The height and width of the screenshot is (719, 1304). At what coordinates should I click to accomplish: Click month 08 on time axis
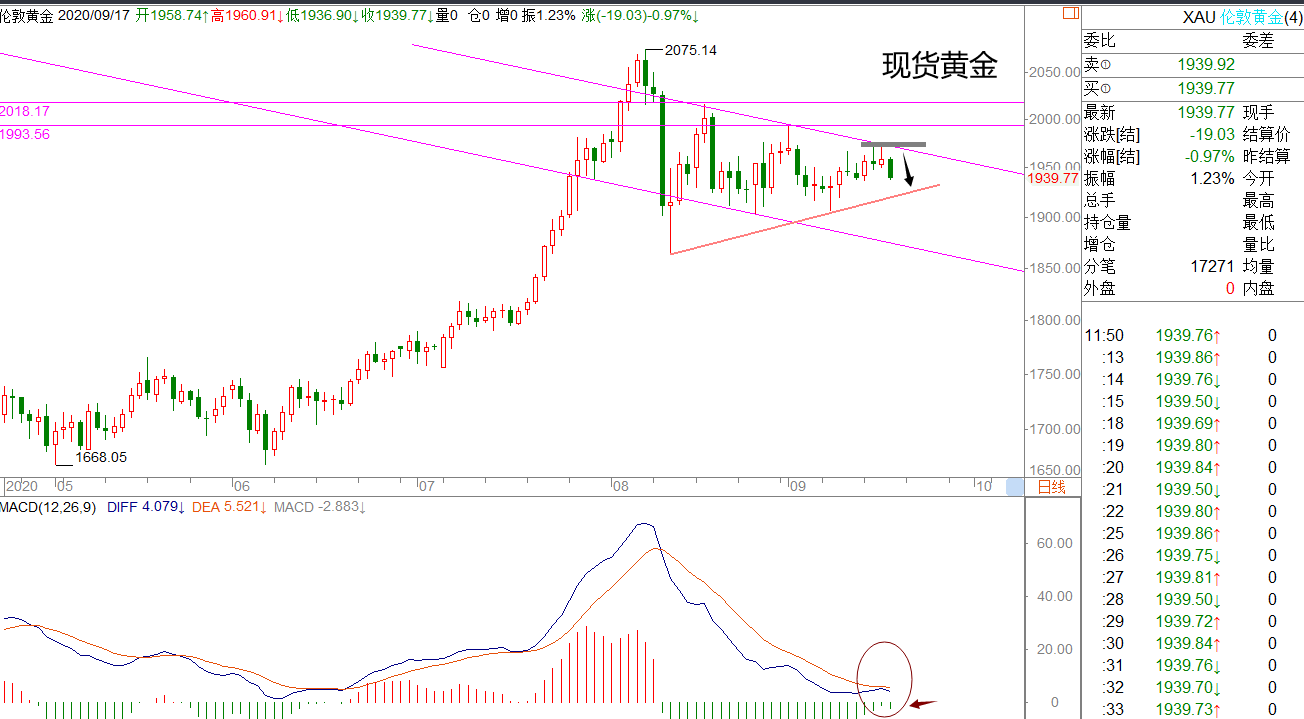620,487
